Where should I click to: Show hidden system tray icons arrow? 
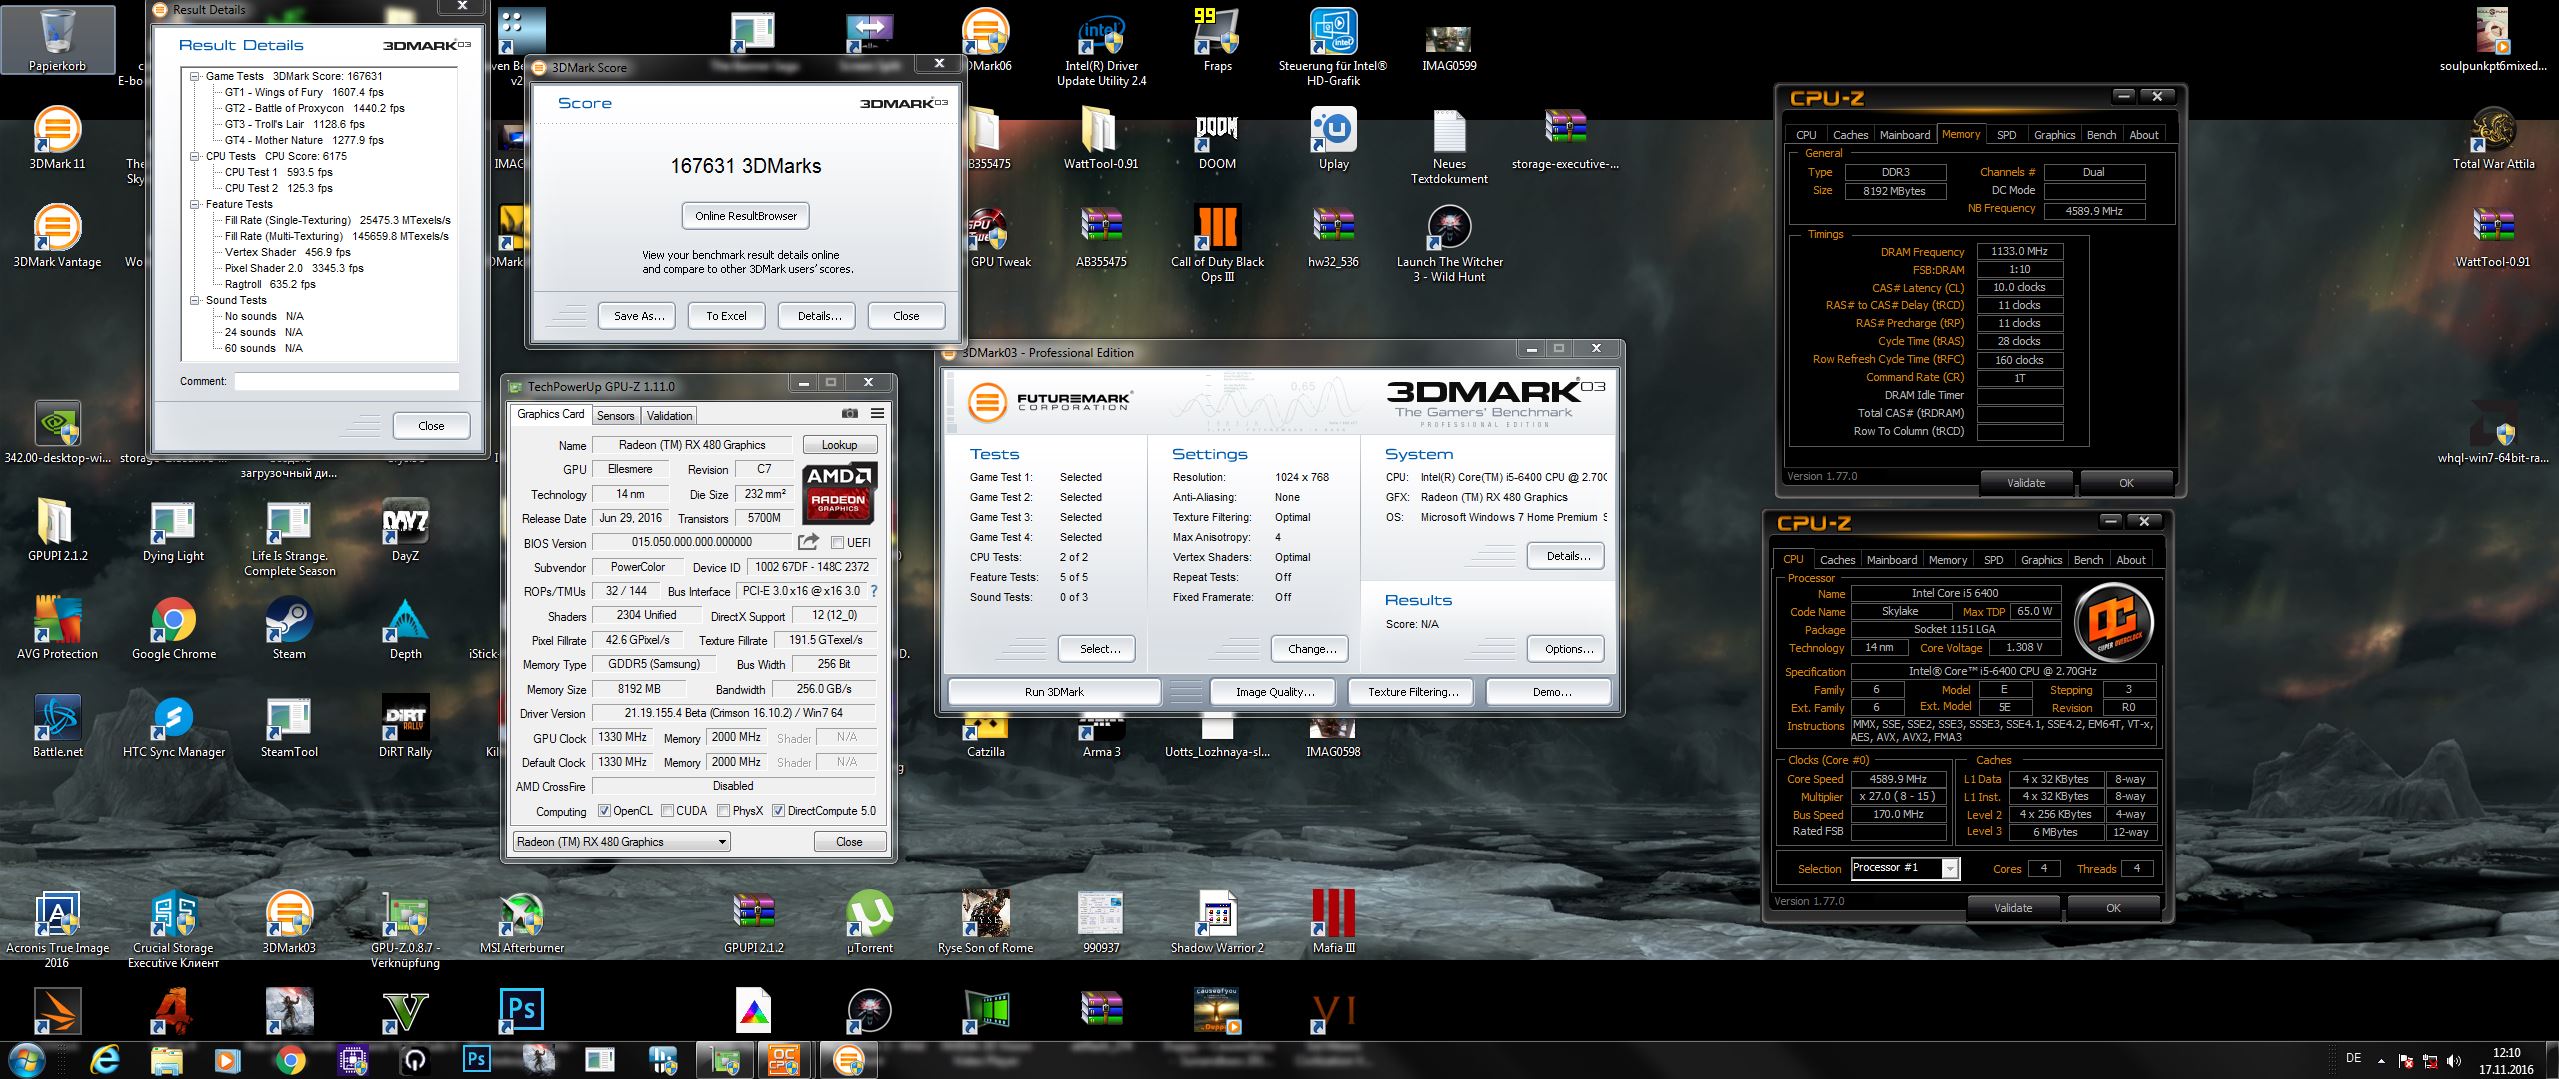tap(2381, 1061)
